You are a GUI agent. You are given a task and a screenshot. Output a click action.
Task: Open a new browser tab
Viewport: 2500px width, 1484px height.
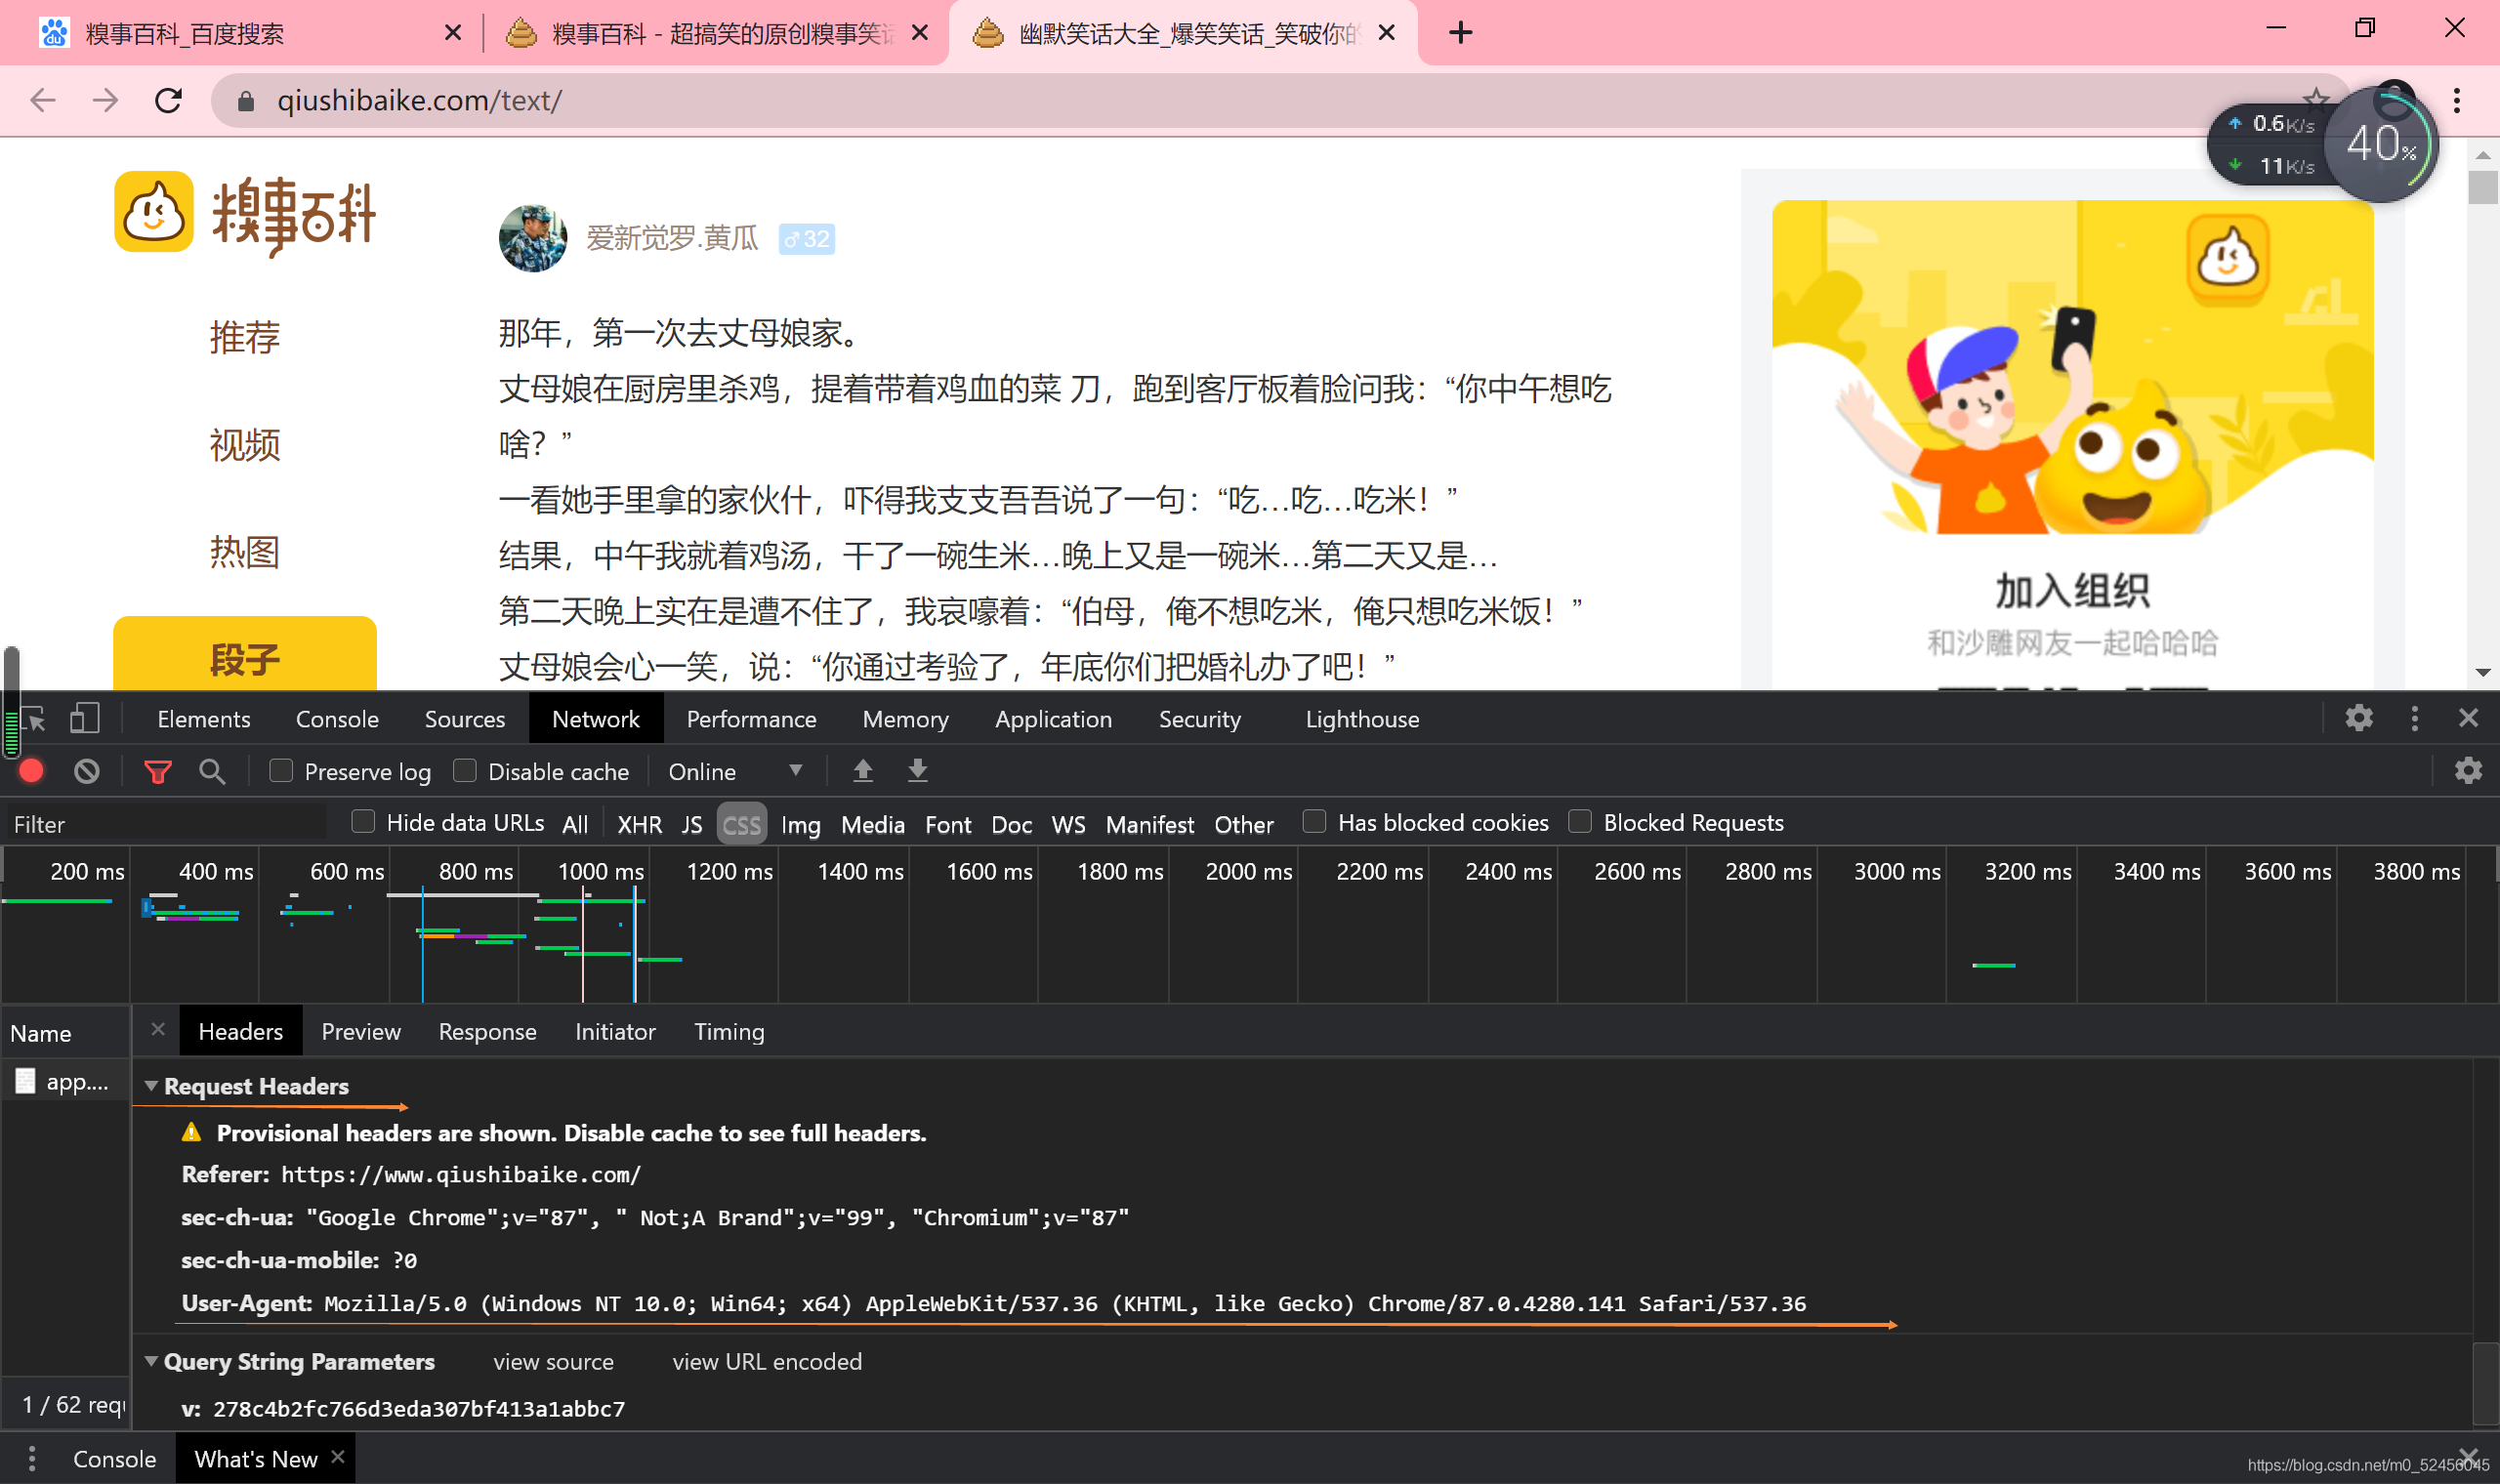click(x=1460, y=33)
